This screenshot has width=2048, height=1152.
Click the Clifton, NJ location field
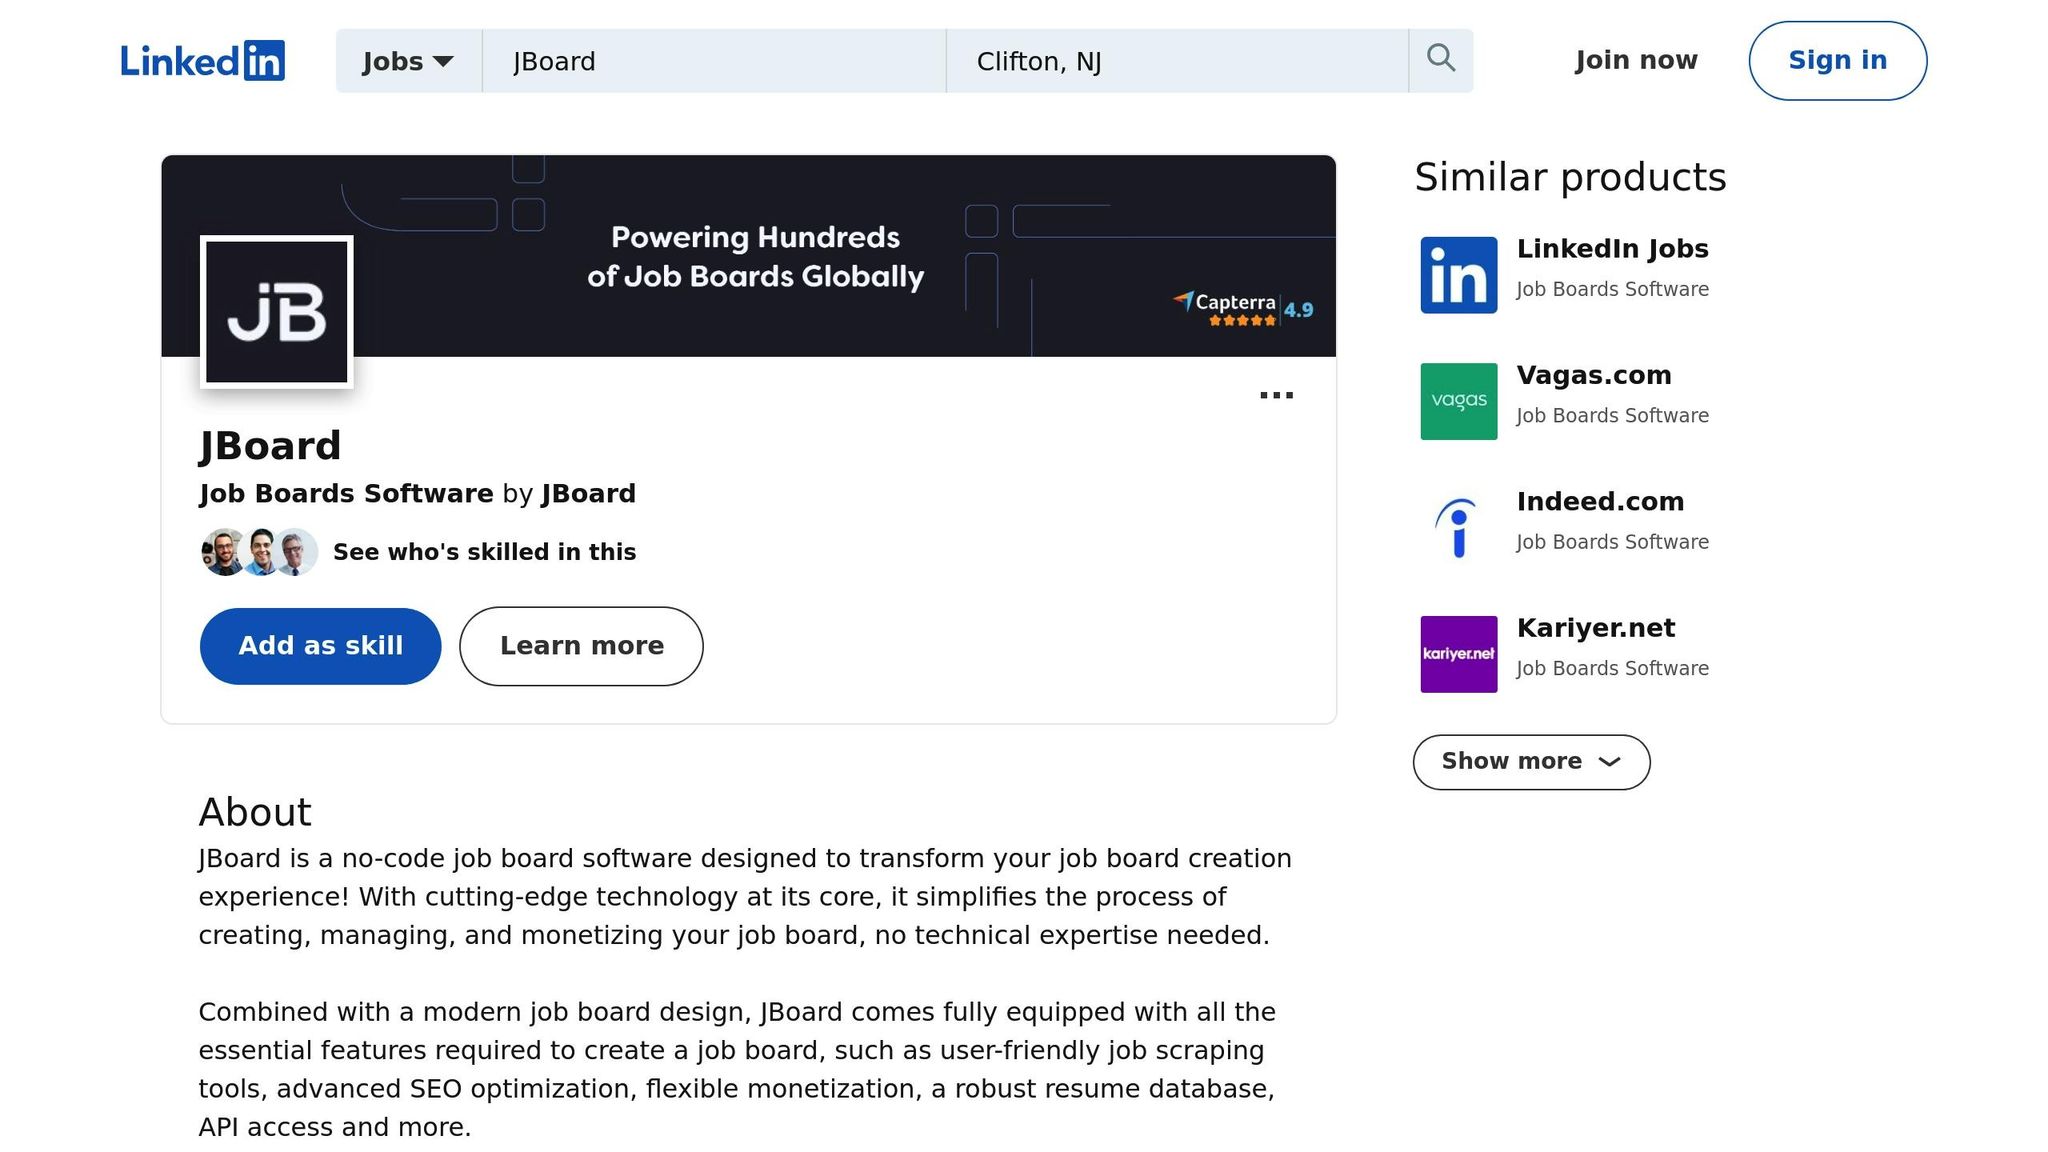pos(1176,61)
